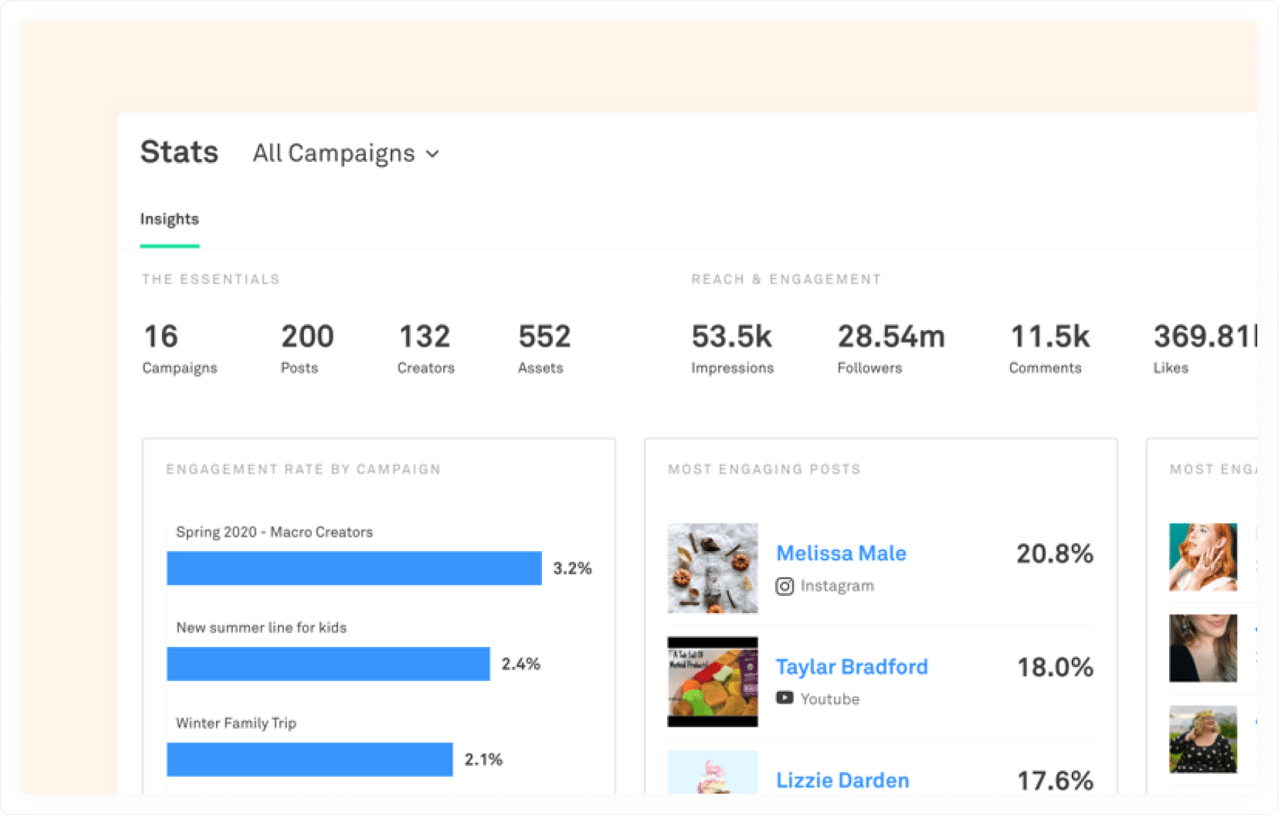This screenshot has height=816, width=1280.
Task: Collapse the All Campaigns selector chevron
Action: (x=432, y=154)
